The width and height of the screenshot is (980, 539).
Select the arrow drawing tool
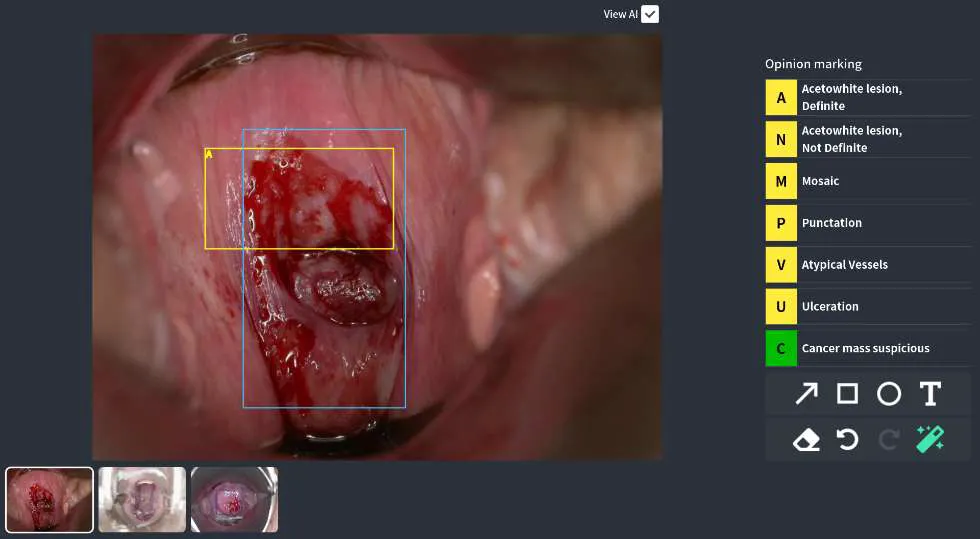click(x=806, y=394)
